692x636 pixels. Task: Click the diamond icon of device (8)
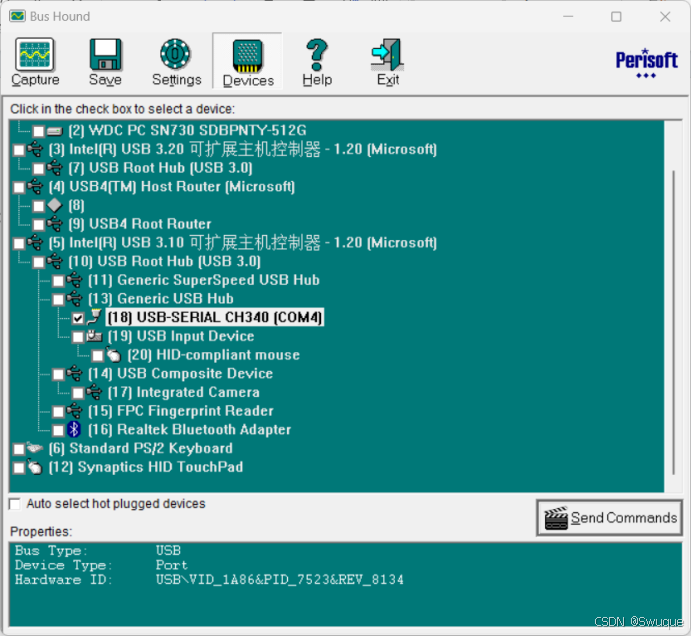54,205
